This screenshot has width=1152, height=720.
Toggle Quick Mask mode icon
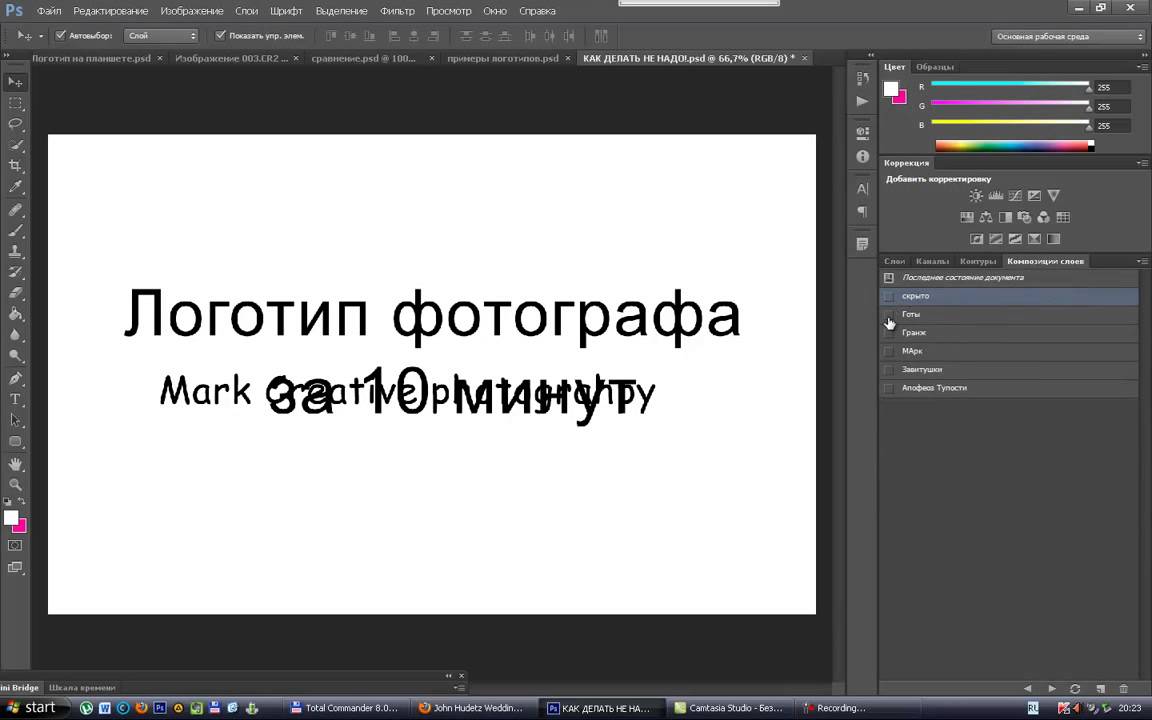click(15, 546)
